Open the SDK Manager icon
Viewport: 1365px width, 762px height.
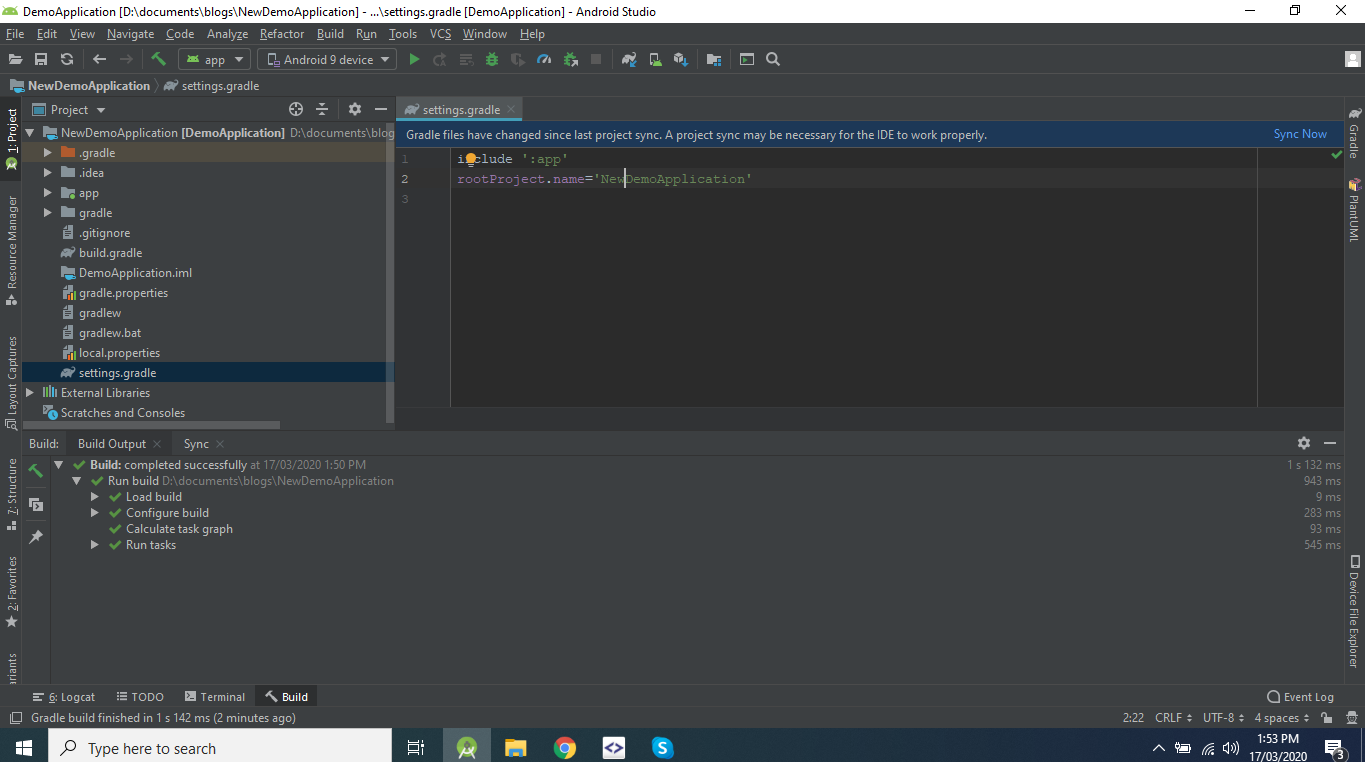(x=681, y=60)
